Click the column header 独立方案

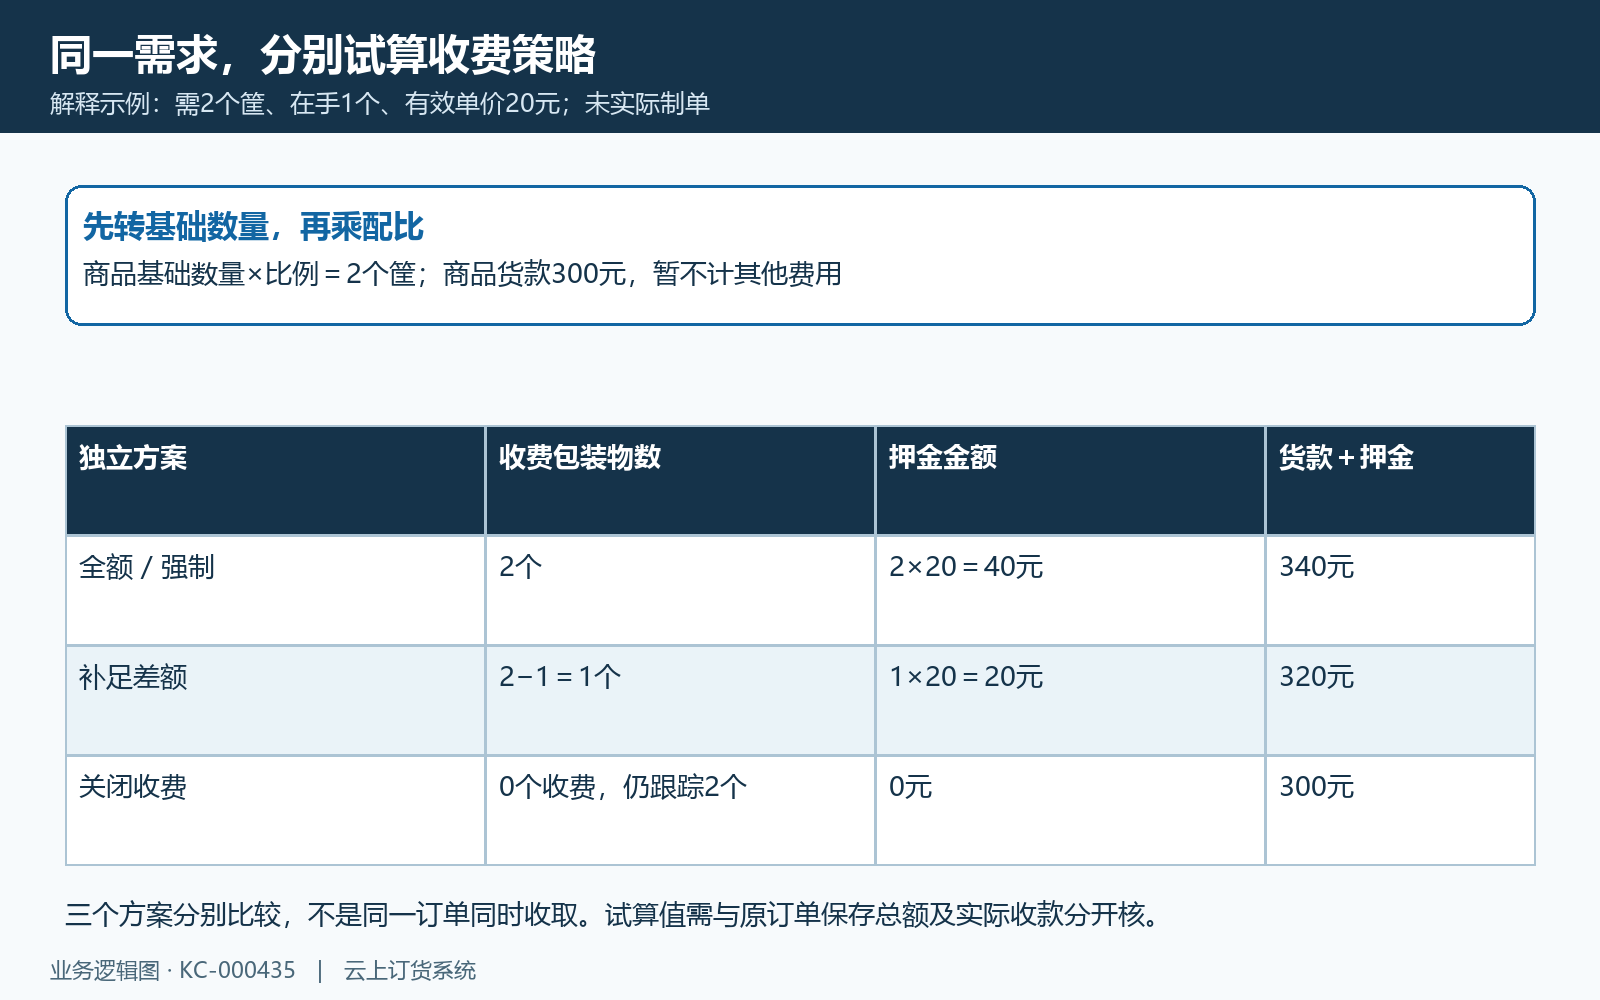tap(275, 480)
